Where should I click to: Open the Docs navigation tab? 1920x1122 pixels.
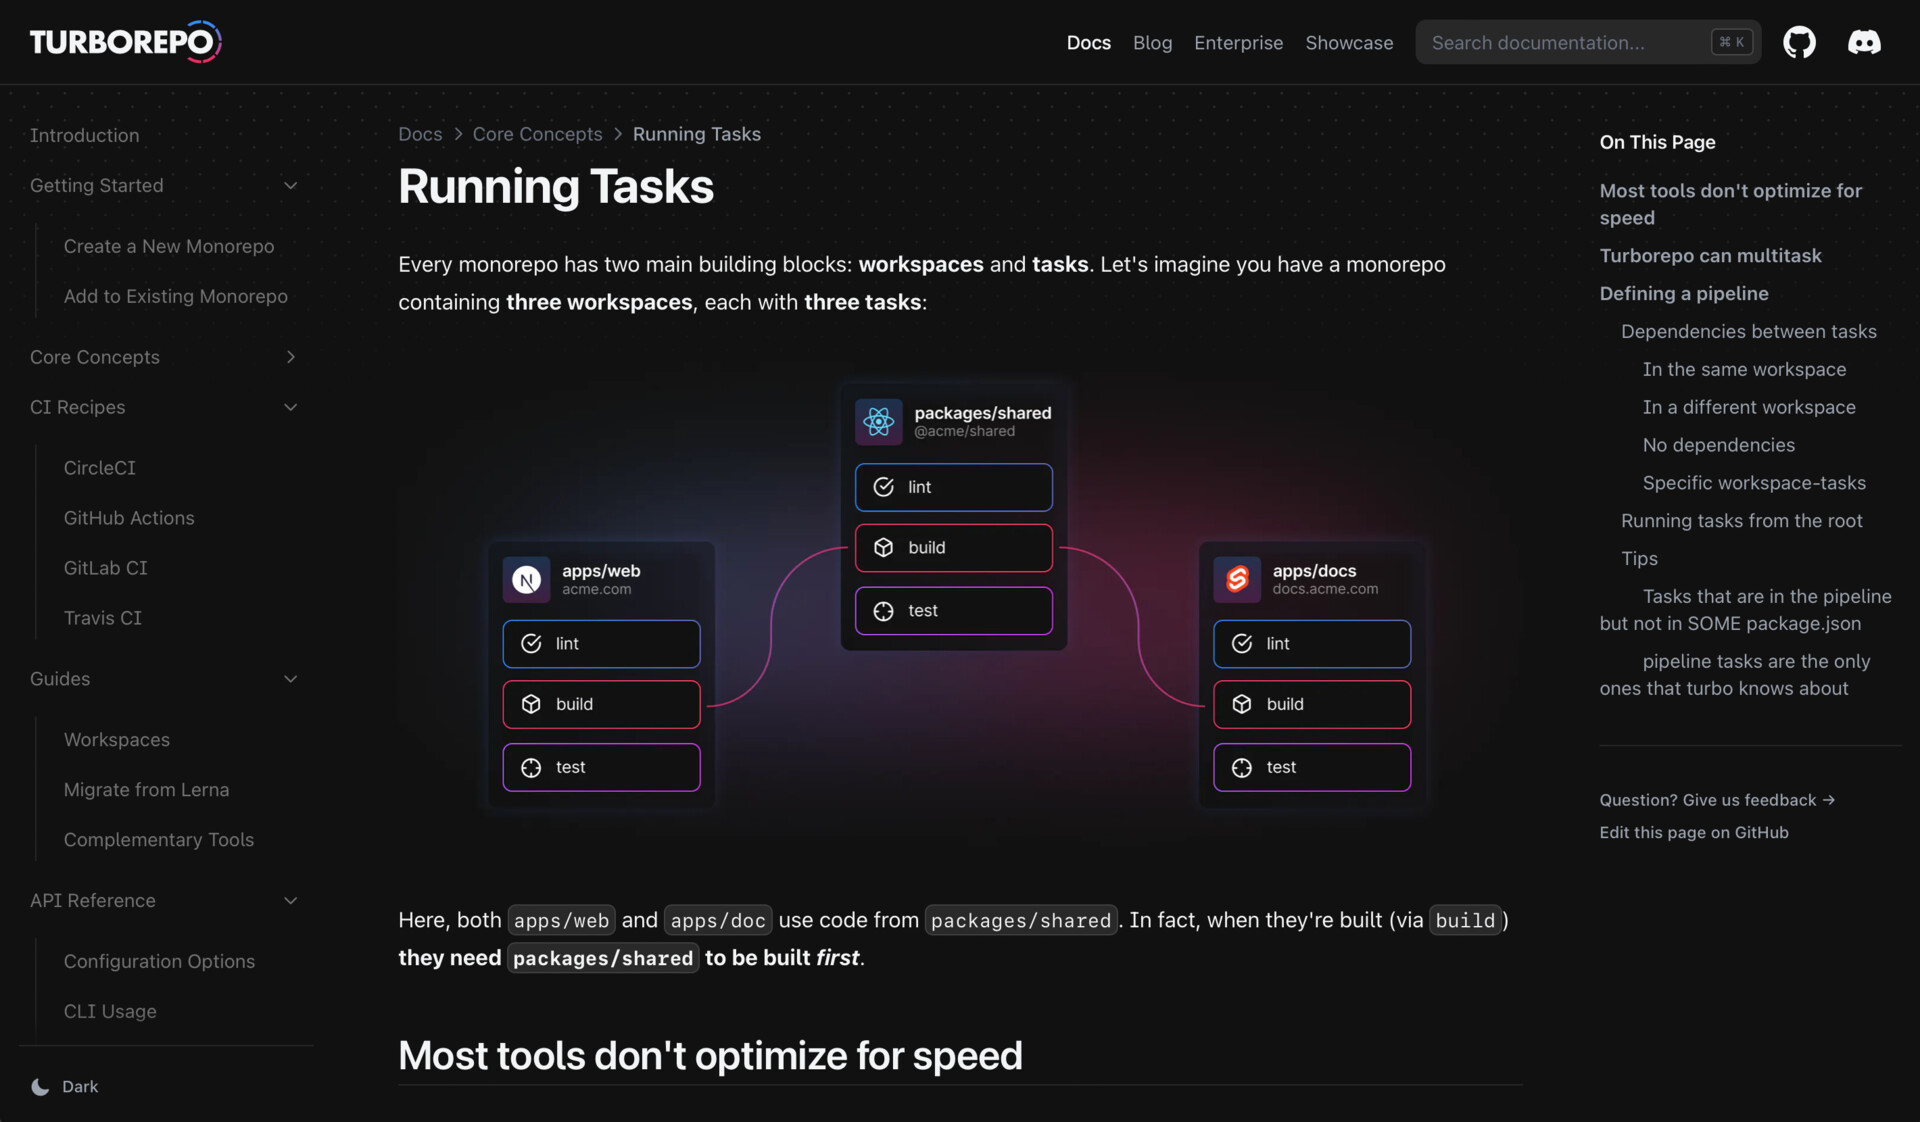tap(1088, 43)
